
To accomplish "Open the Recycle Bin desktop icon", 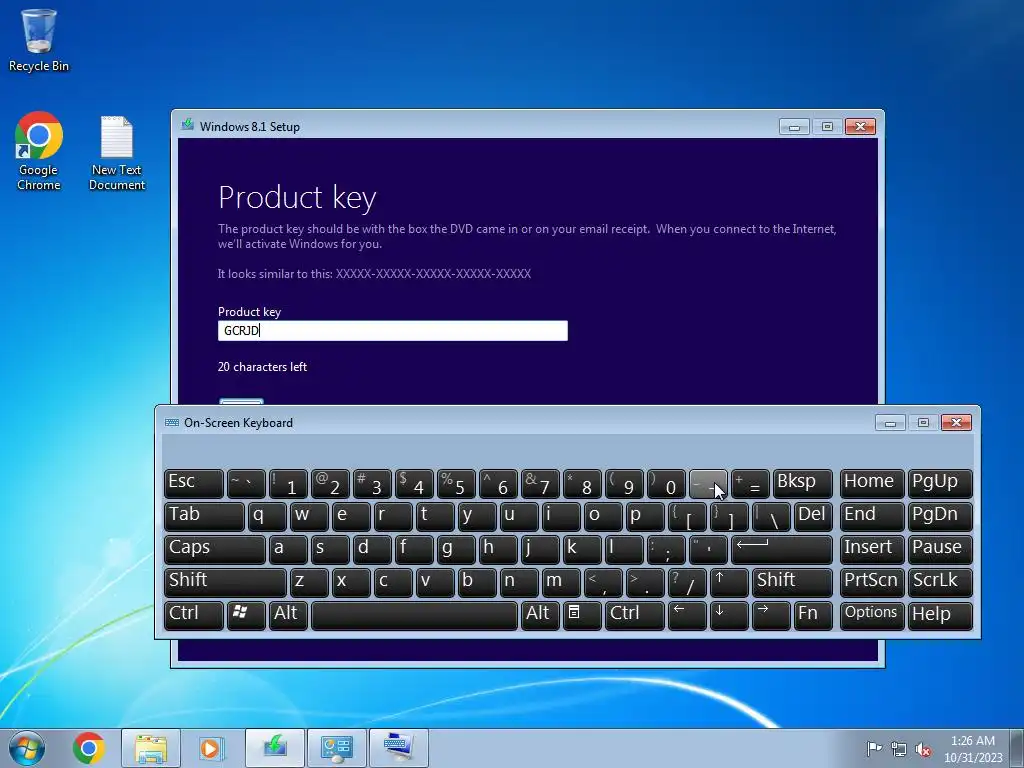I will [39, 39].
